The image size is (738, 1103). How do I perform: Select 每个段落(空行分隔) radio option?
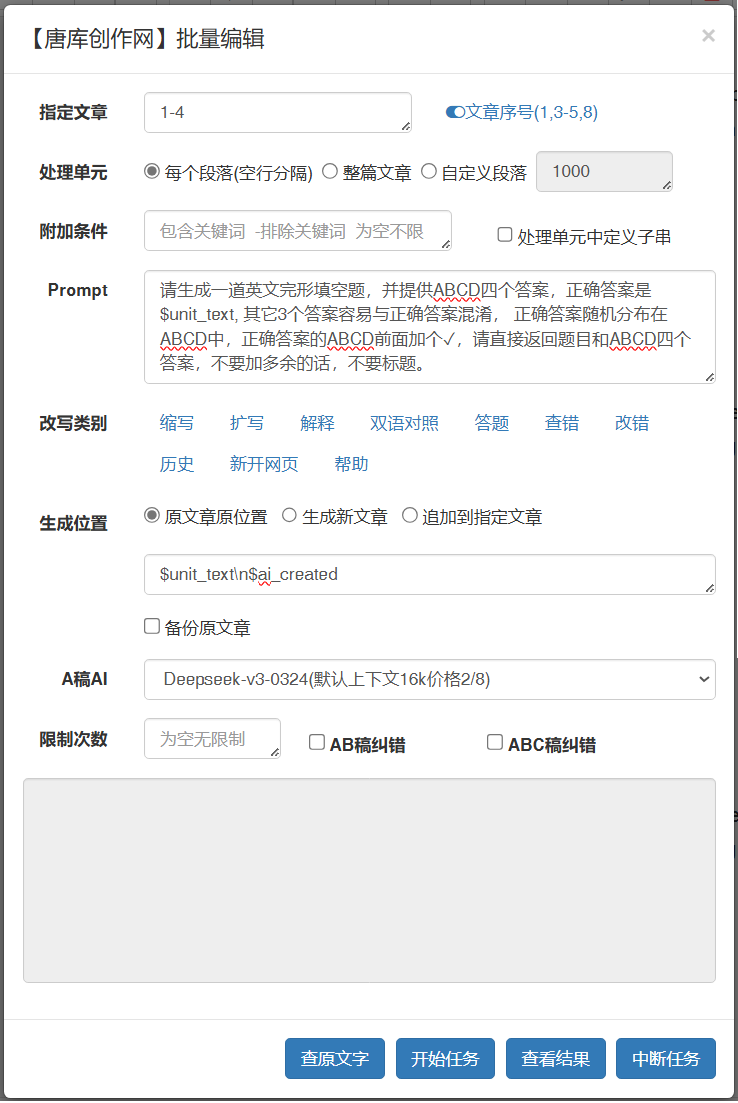tap(152, 171)
